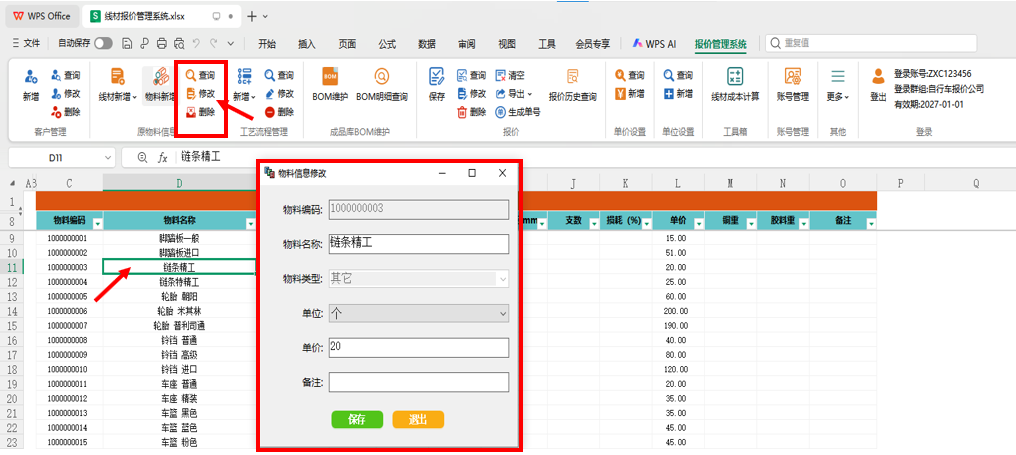This screenshot has width=1016, height=455.
Task: Click 新增 in the 客户管理 group
Action: click(31, 85)
